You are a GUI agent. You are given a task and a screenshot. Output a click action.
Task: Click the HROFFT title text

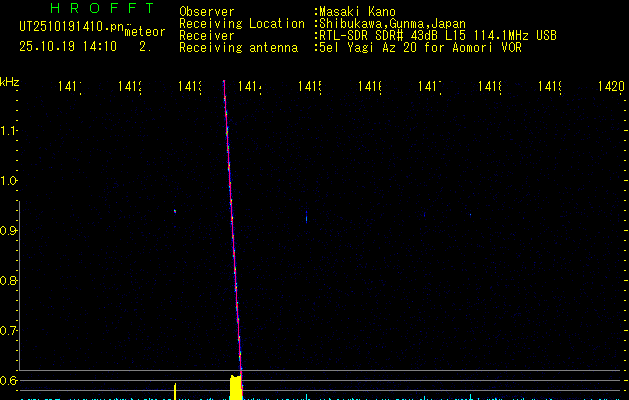(102, 9)
